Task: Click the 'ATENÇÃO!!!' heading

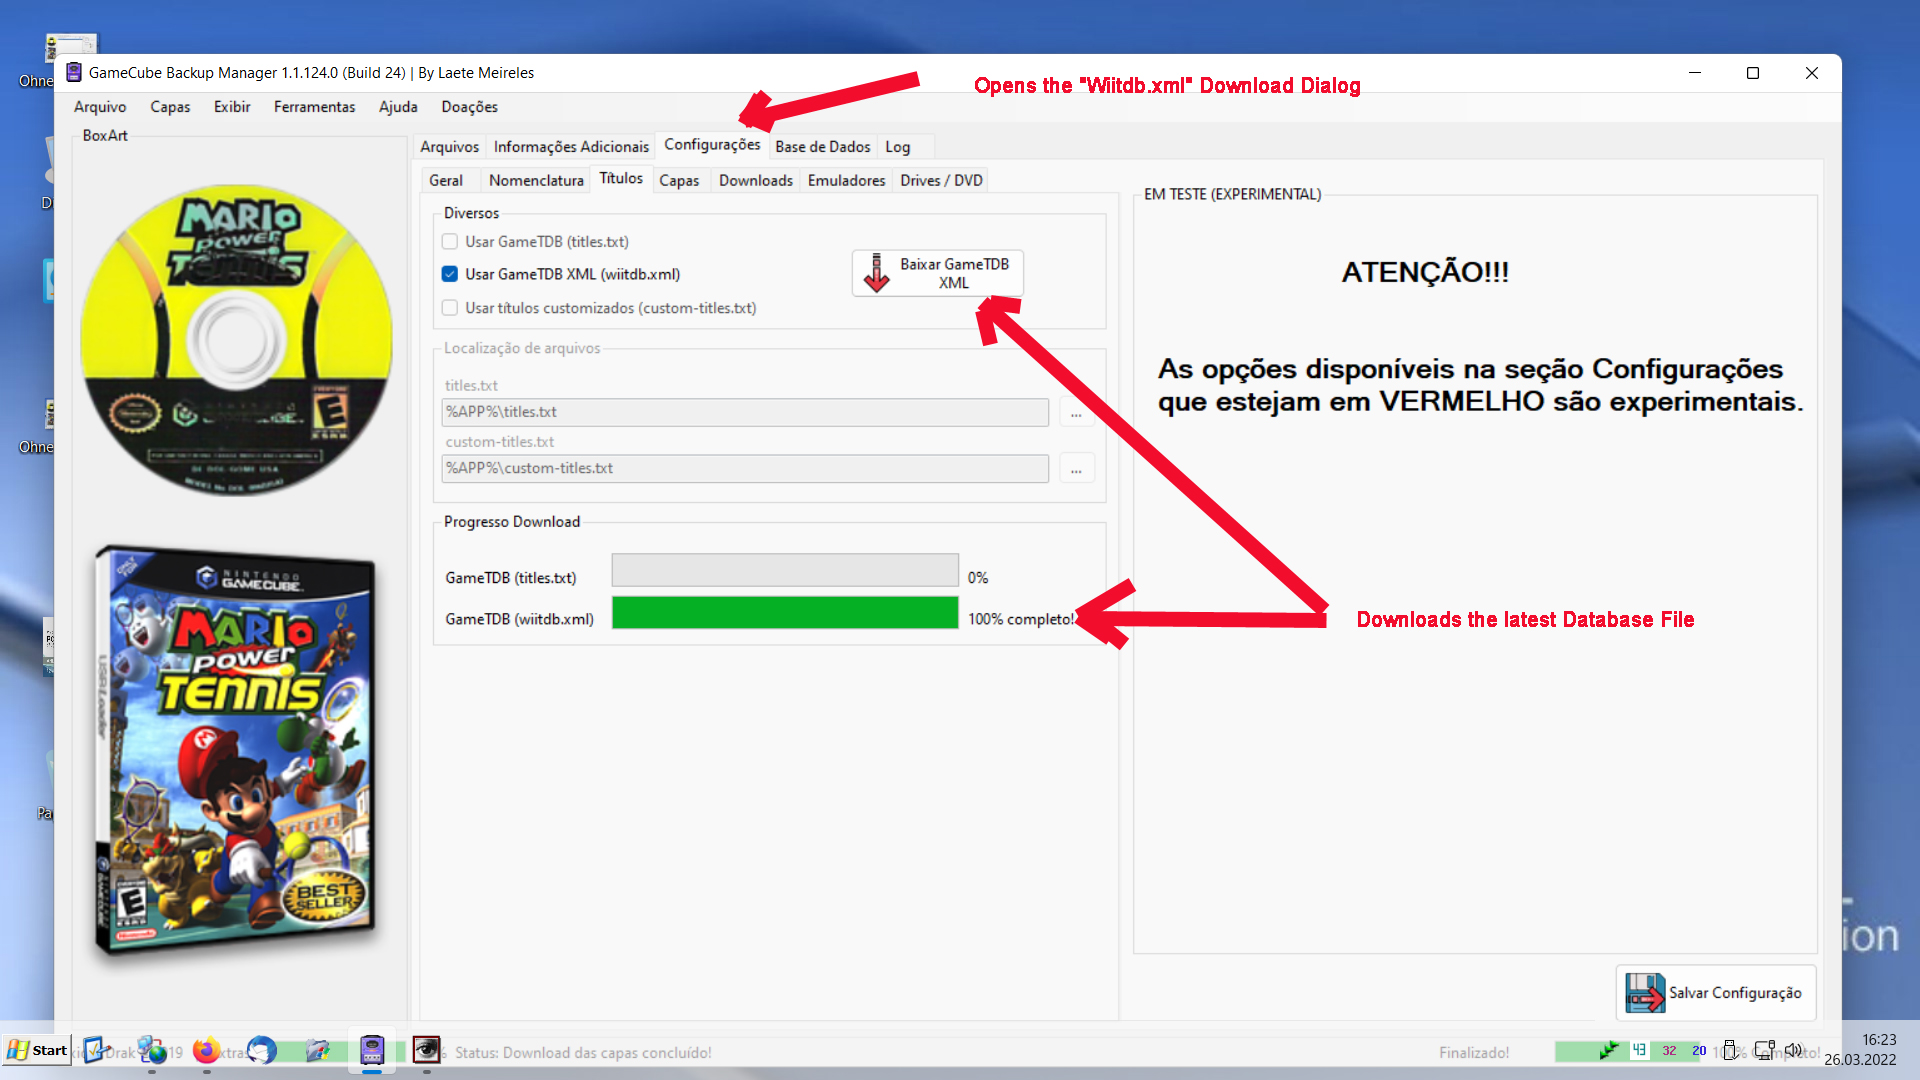Action: pos(1425,272)
